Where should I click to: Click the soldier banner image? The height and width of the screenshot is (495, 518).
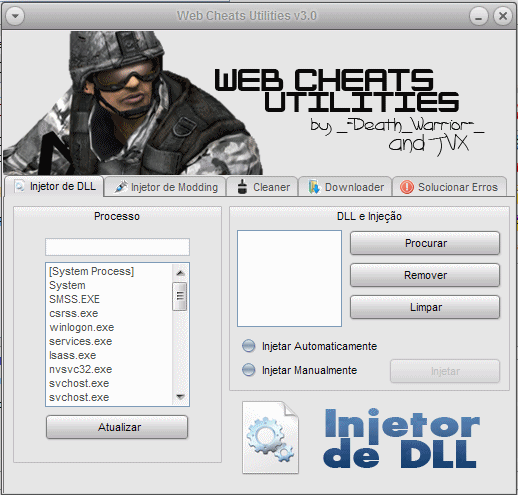(133, 103)
